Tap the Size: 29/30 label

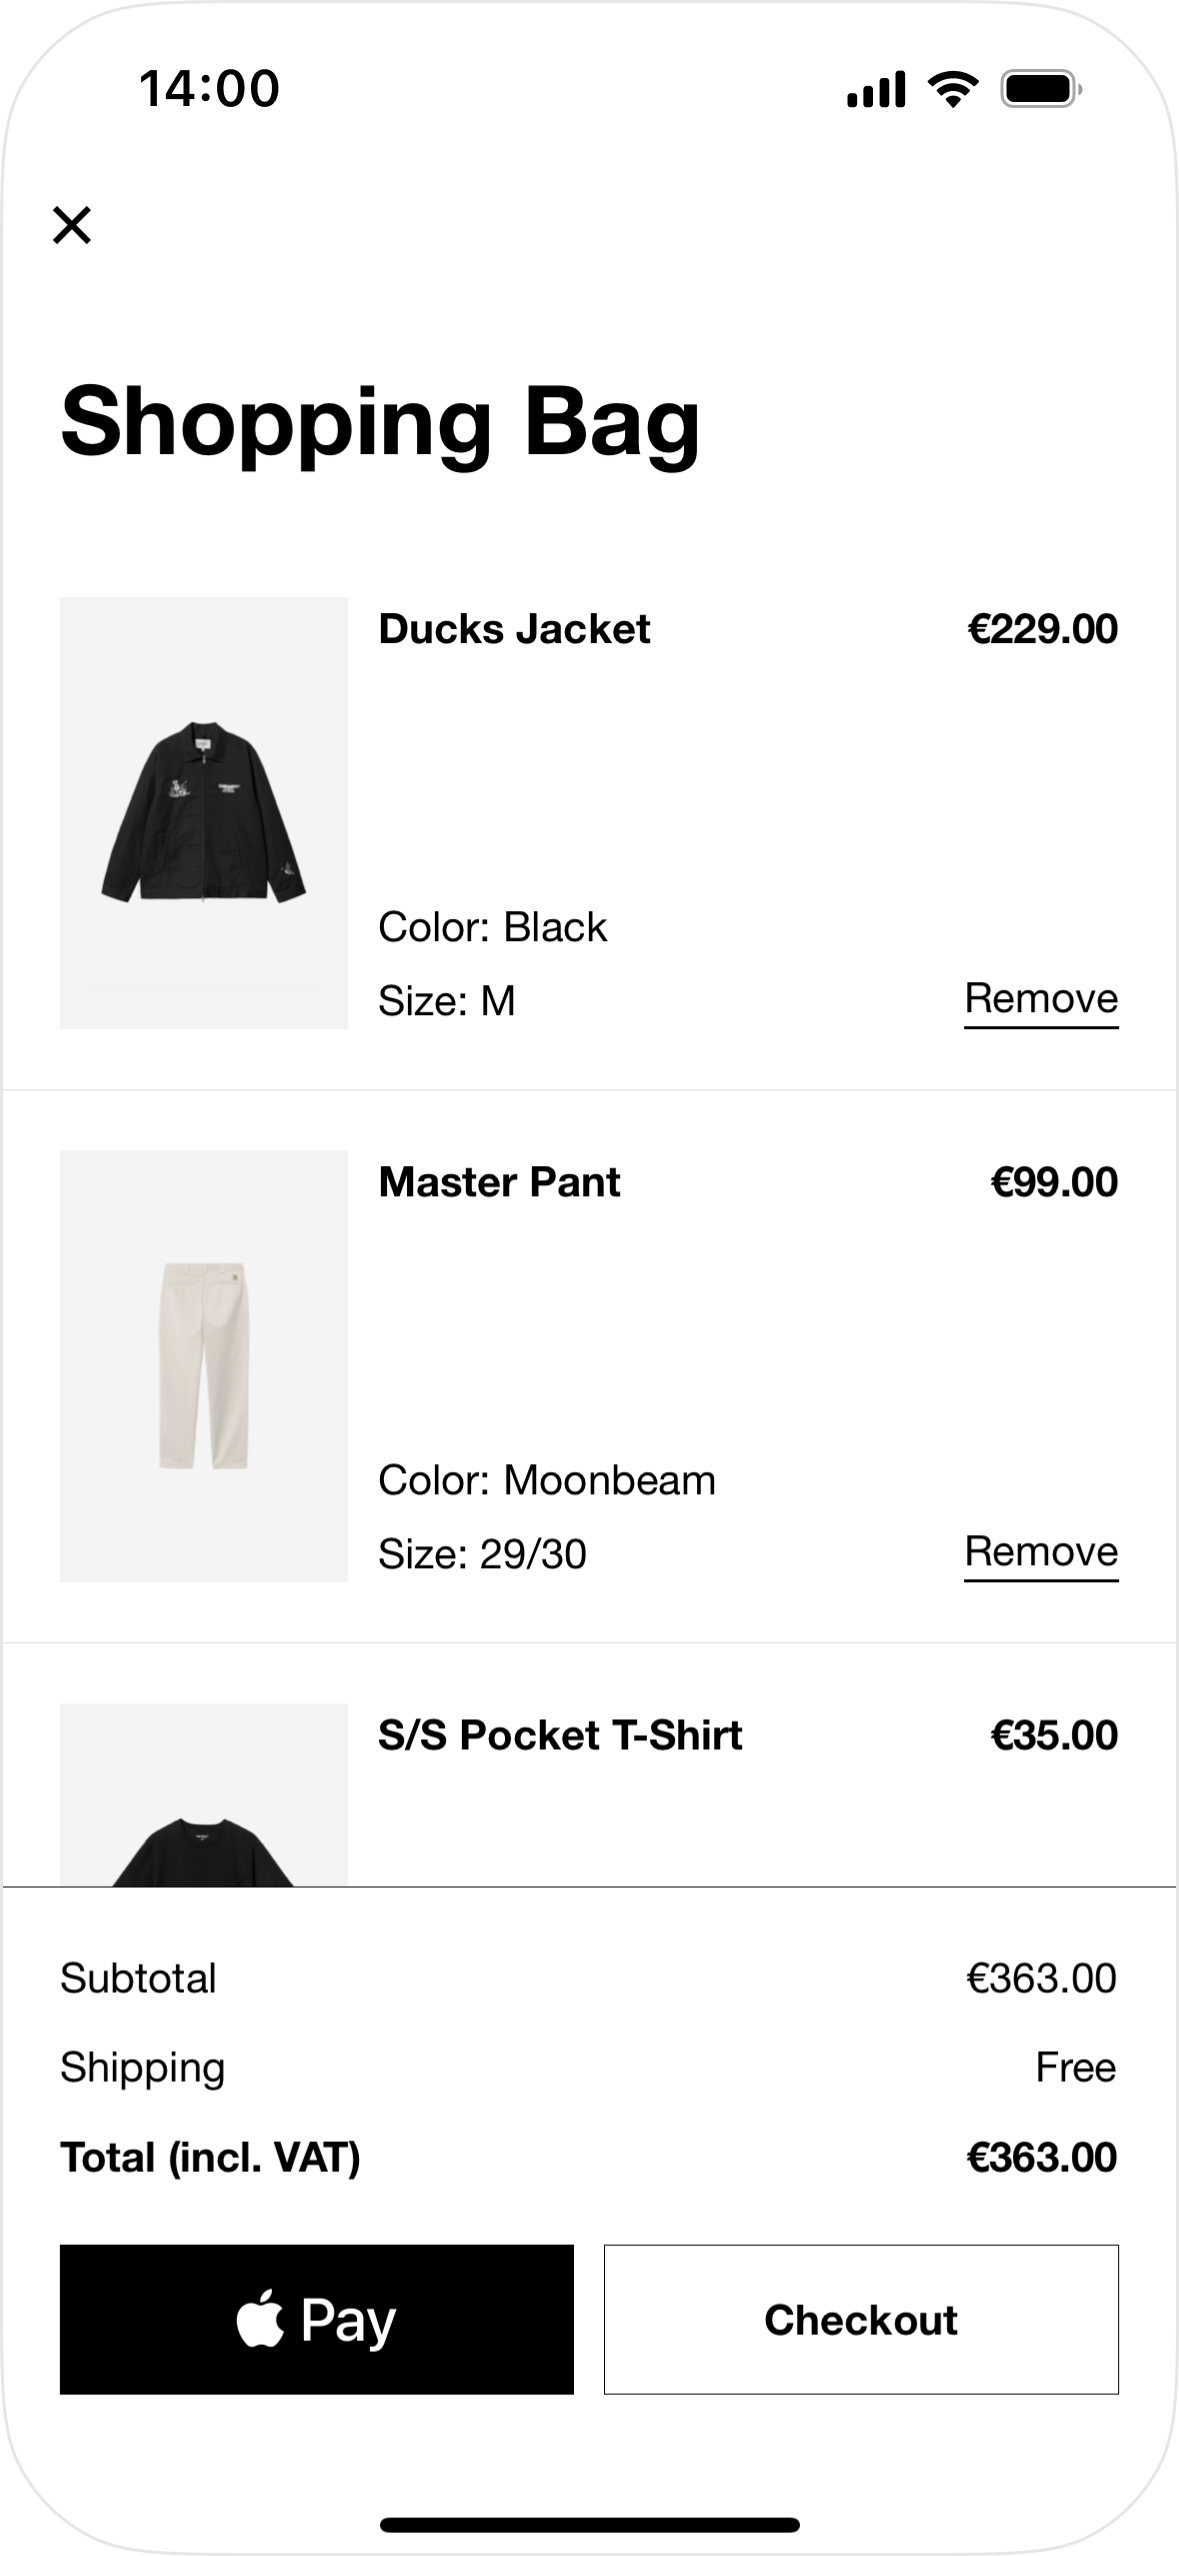482,1554
